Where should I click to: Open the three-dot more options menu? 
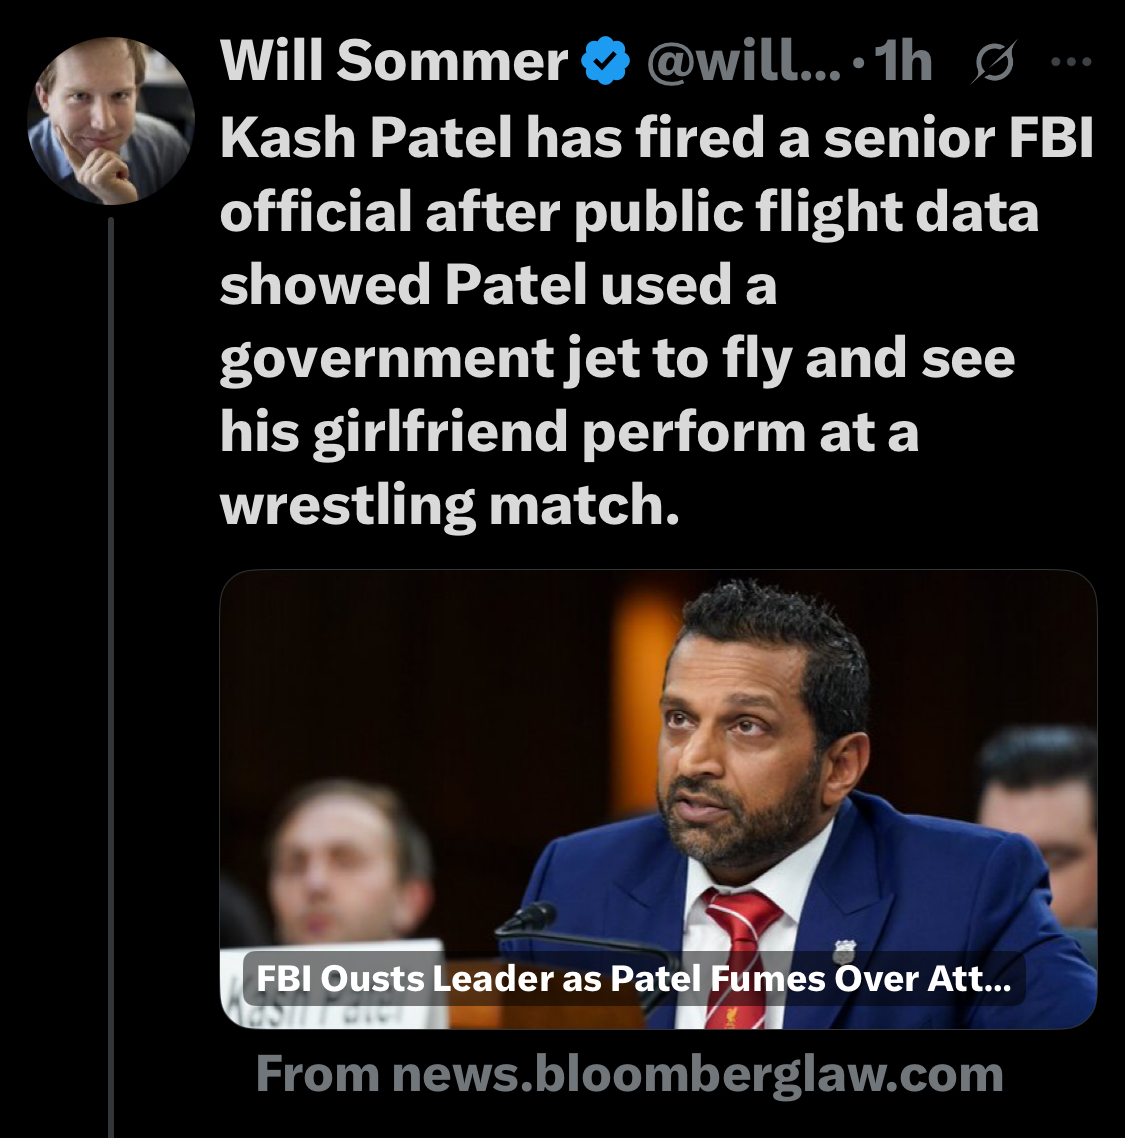pos(1072,62)
